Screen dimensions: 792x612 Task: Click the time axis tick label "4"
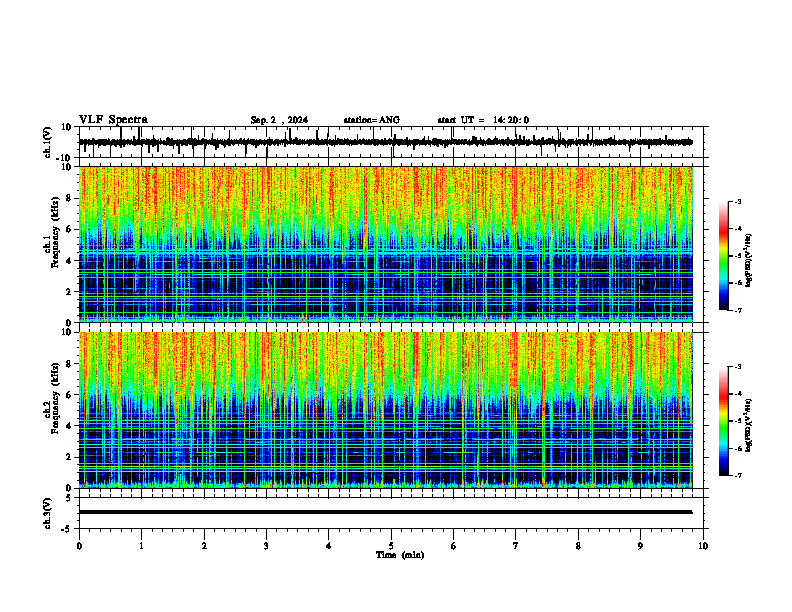329,546
